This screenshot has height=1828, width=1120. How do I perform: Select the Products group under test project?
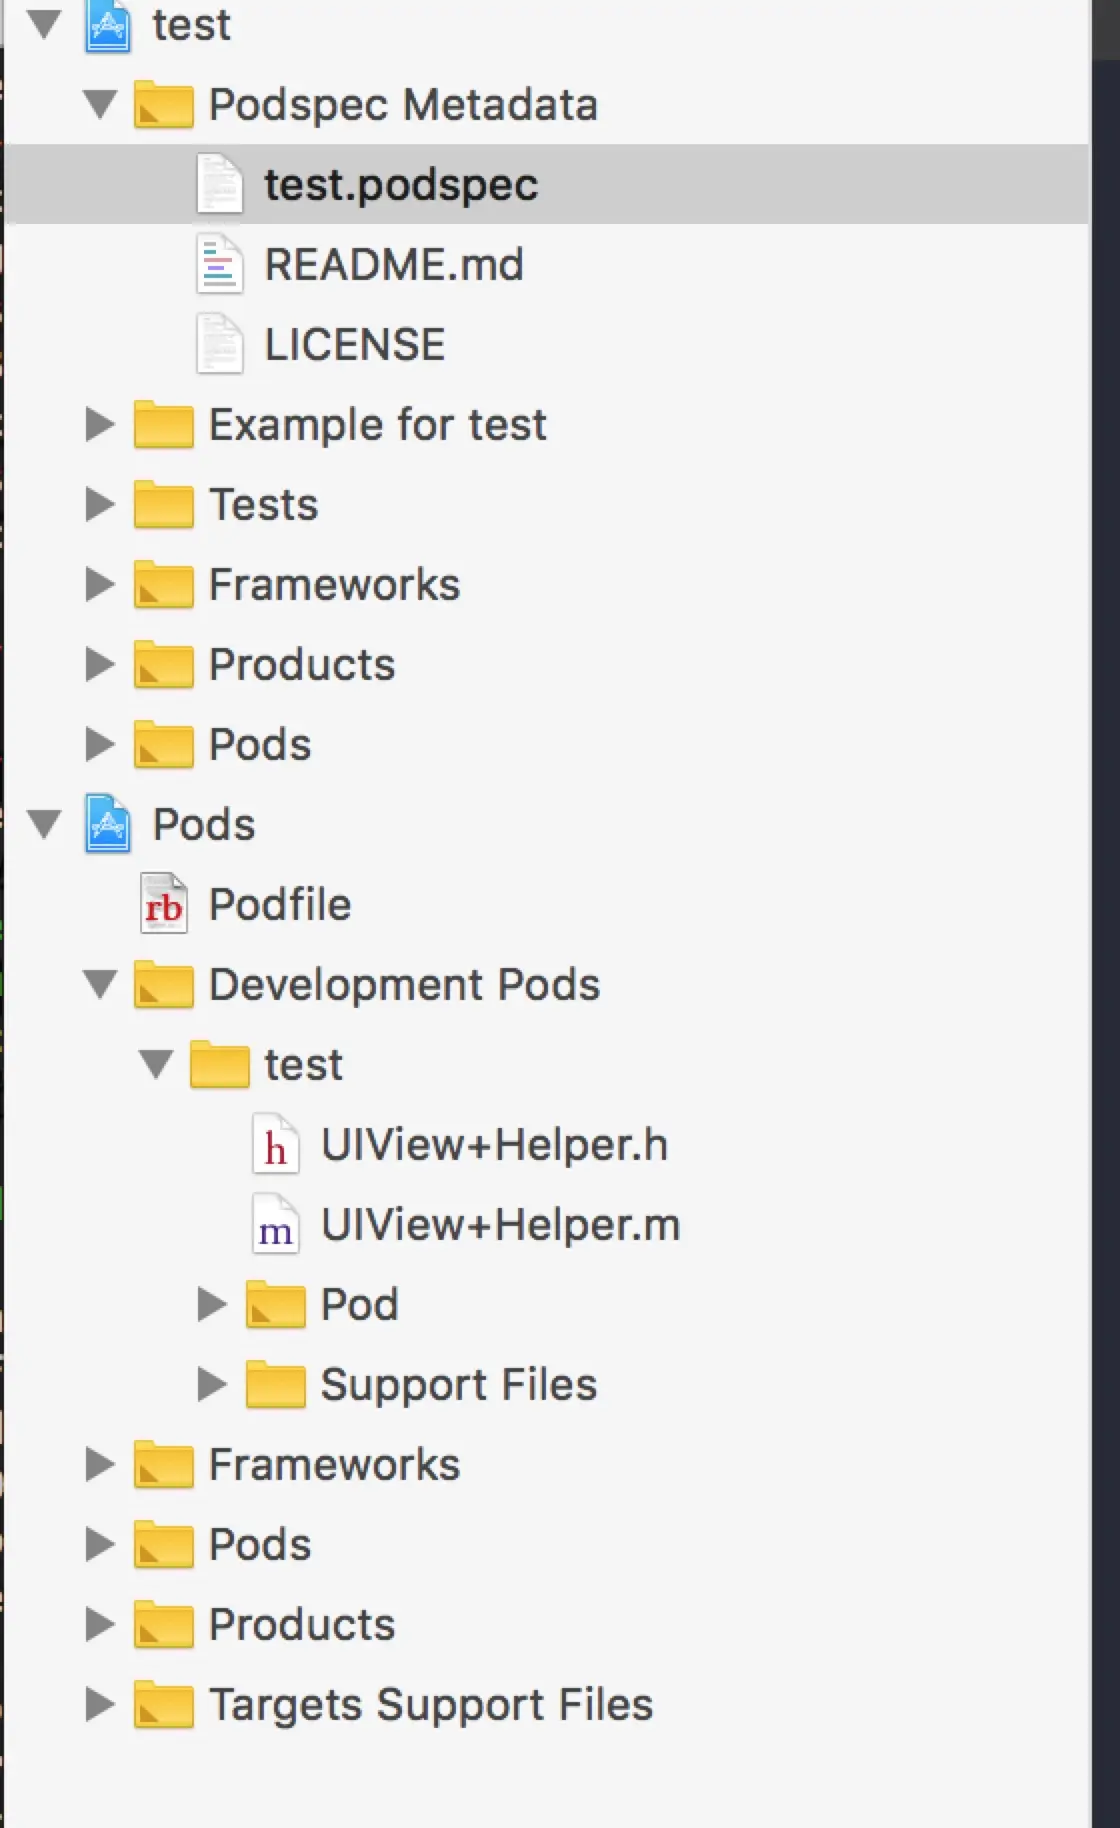[302, 665]
